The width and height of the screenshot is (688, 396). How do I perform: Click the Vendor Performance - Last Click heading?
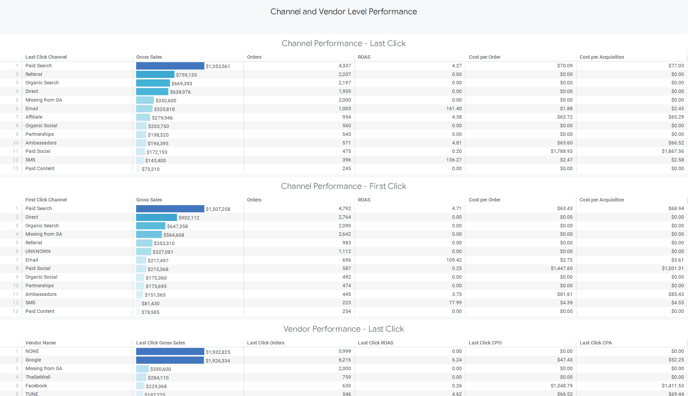click(x=344, y=329)
